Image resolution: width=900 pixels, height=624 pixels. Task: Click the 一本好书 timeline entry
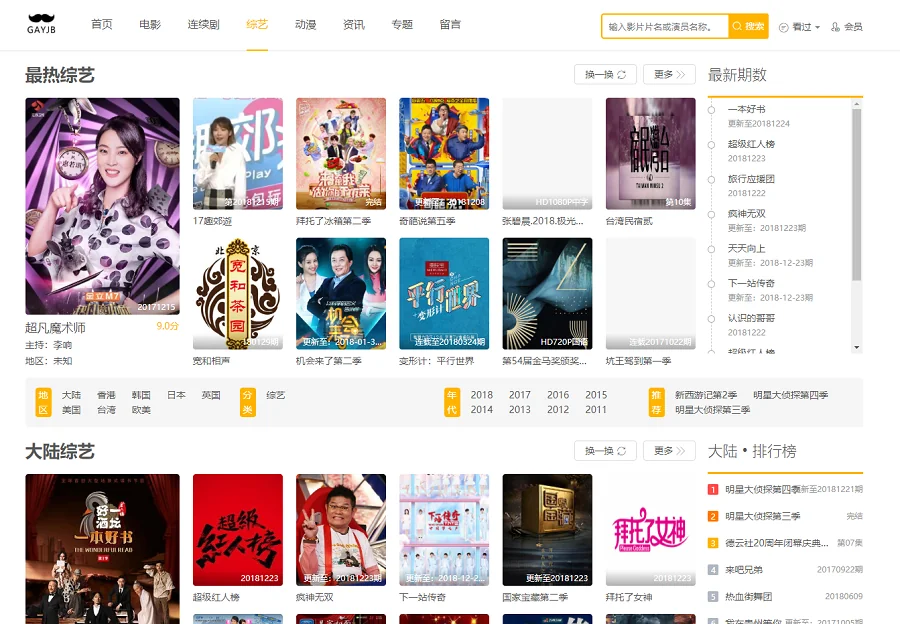coord(746,109)
